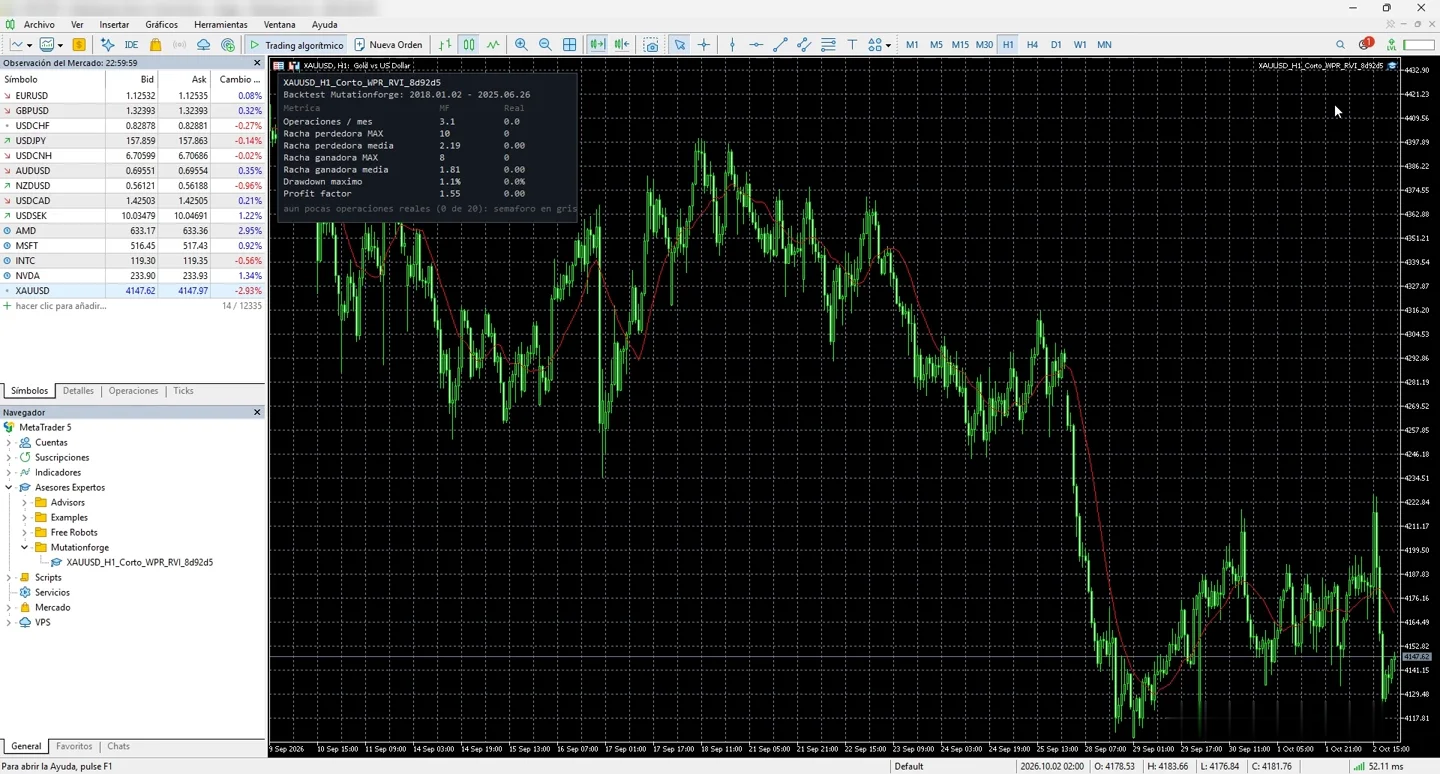This screenshot has width=1440, height=774.
Task: Expand the Cuentas node in Navegador
Action: click(x=9, y=443)
